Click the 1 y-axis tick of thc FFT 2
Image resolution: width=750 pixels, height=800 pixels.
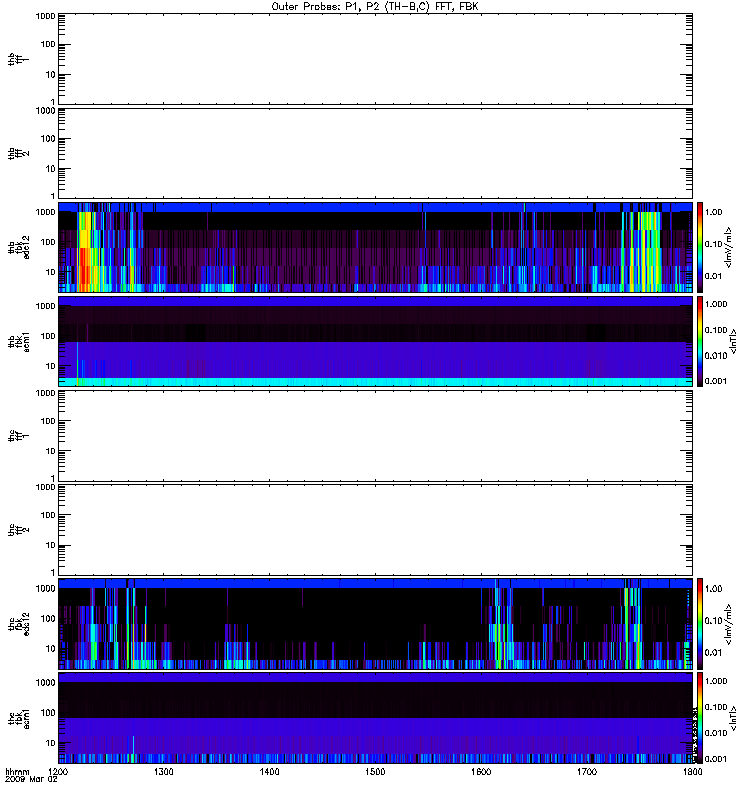pos(53,572)
